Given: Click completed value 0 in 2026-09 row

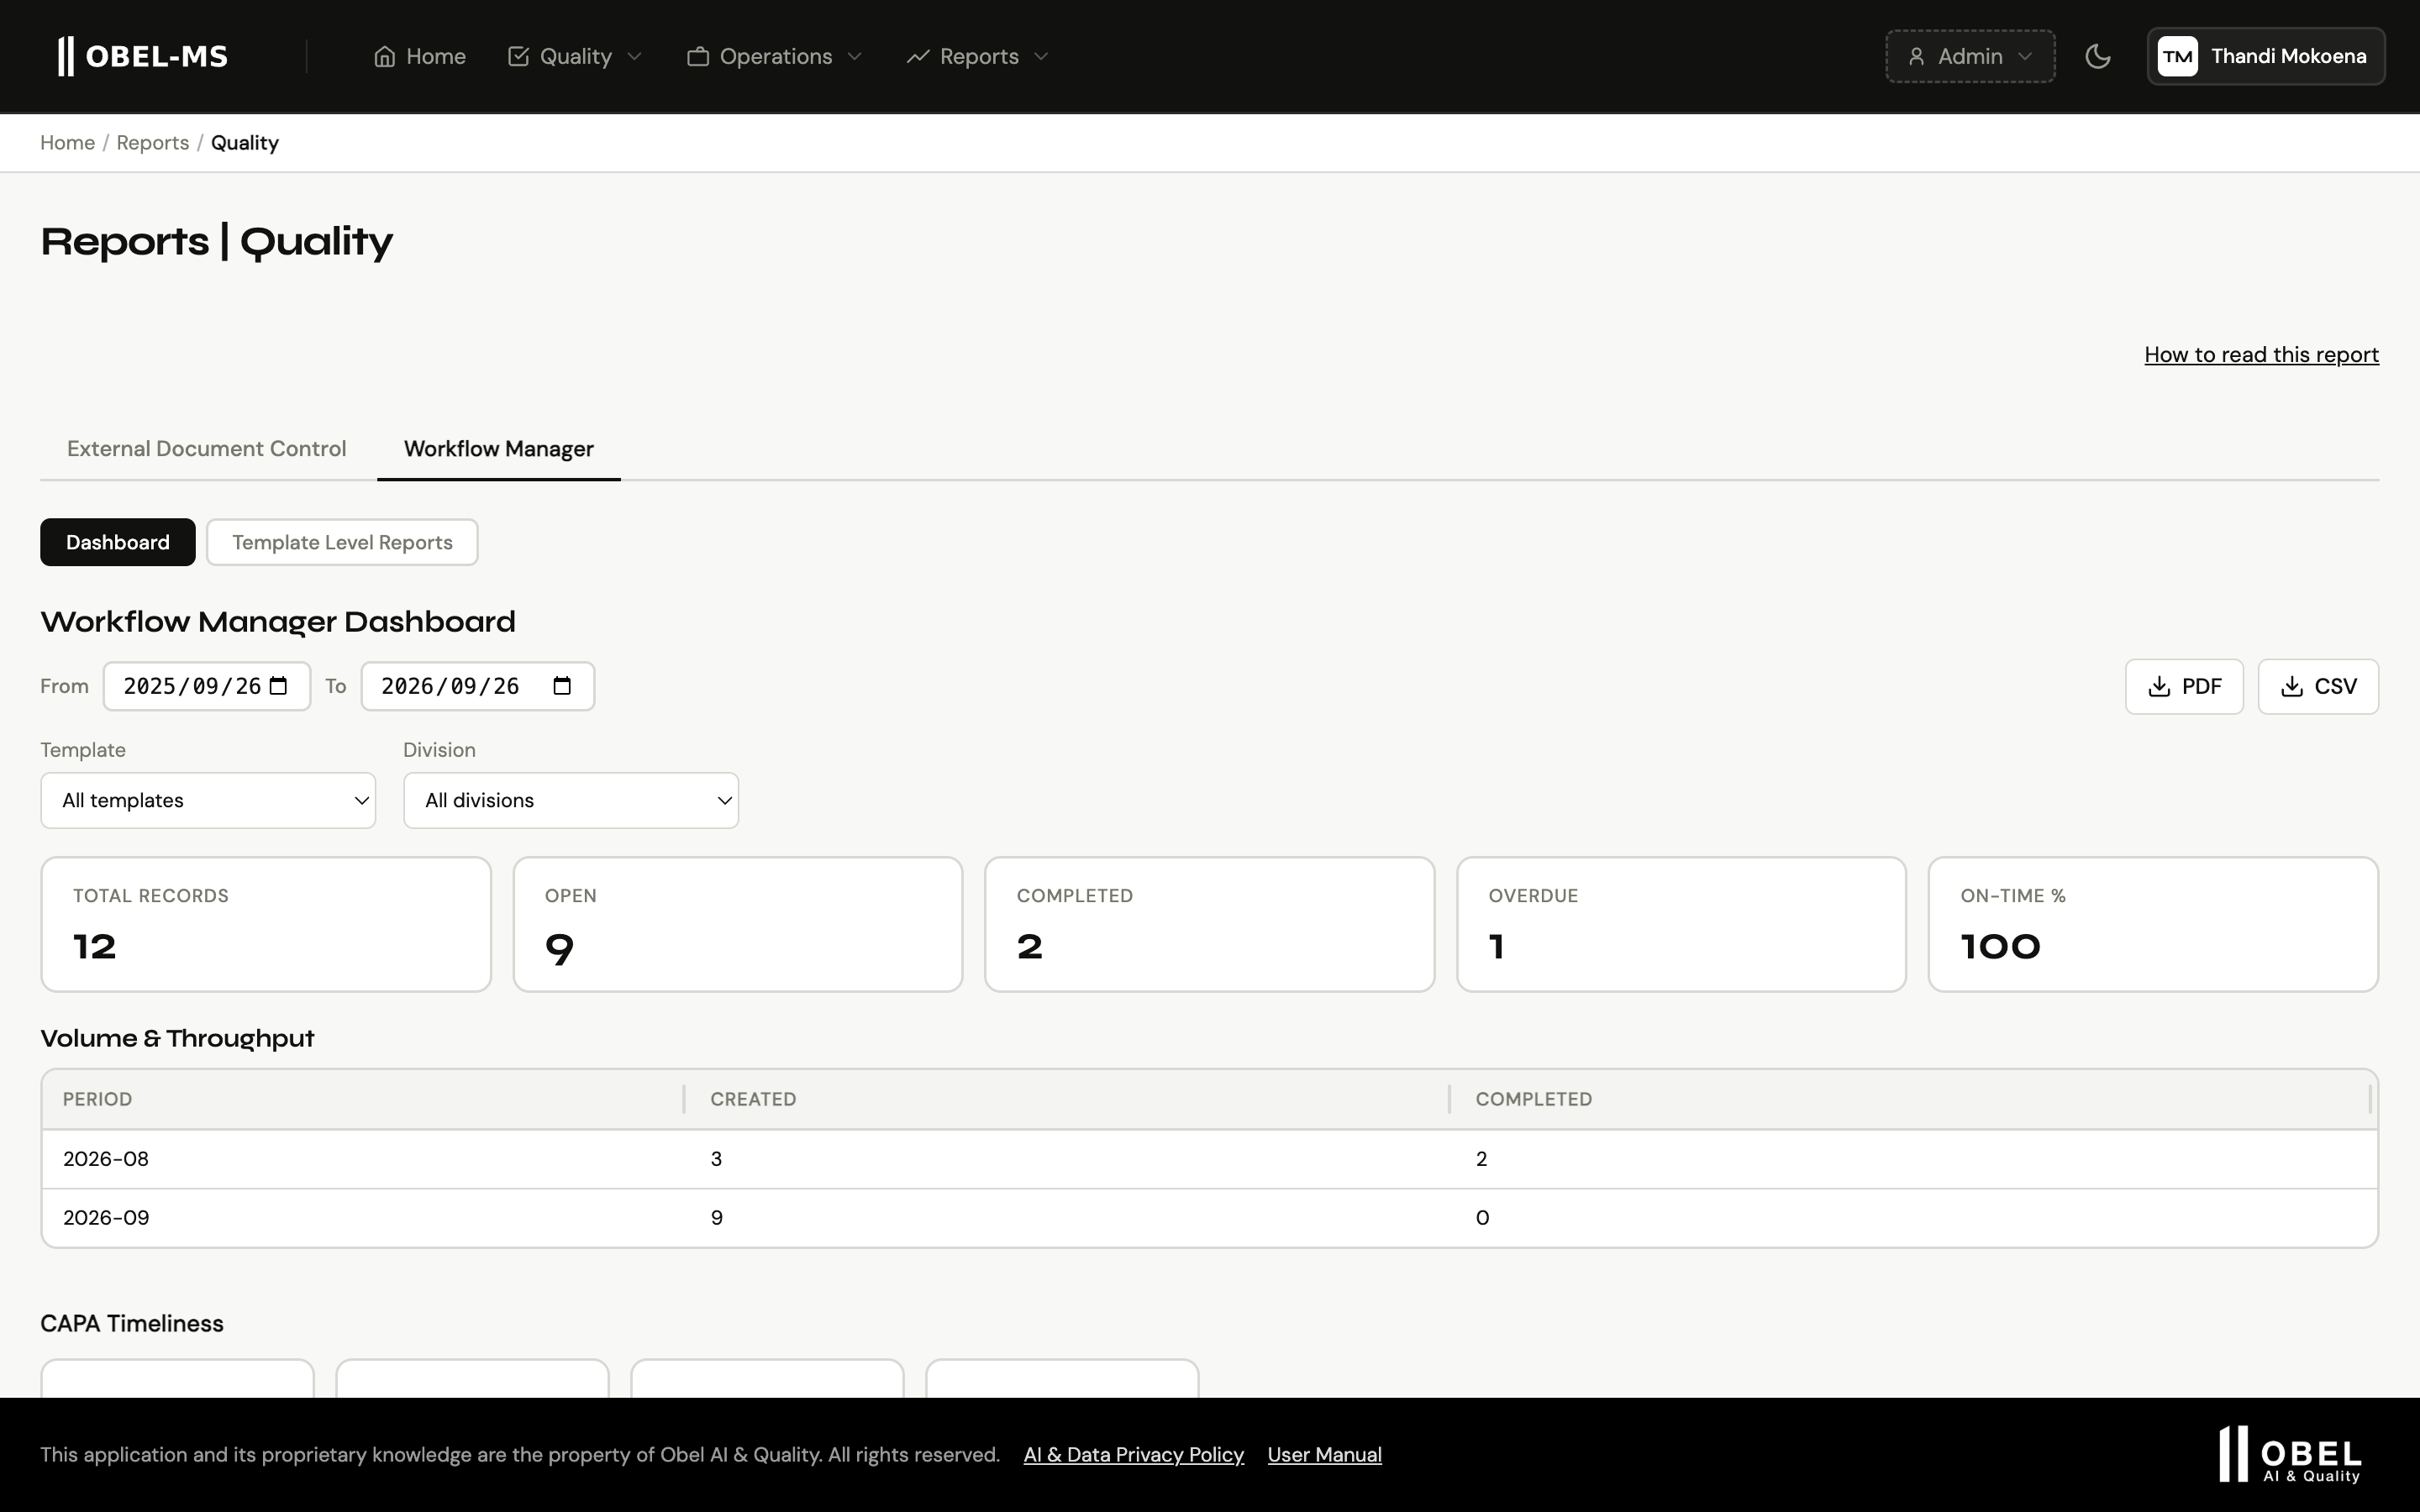Looking at the screenshot, I should pos(1483,1218).
